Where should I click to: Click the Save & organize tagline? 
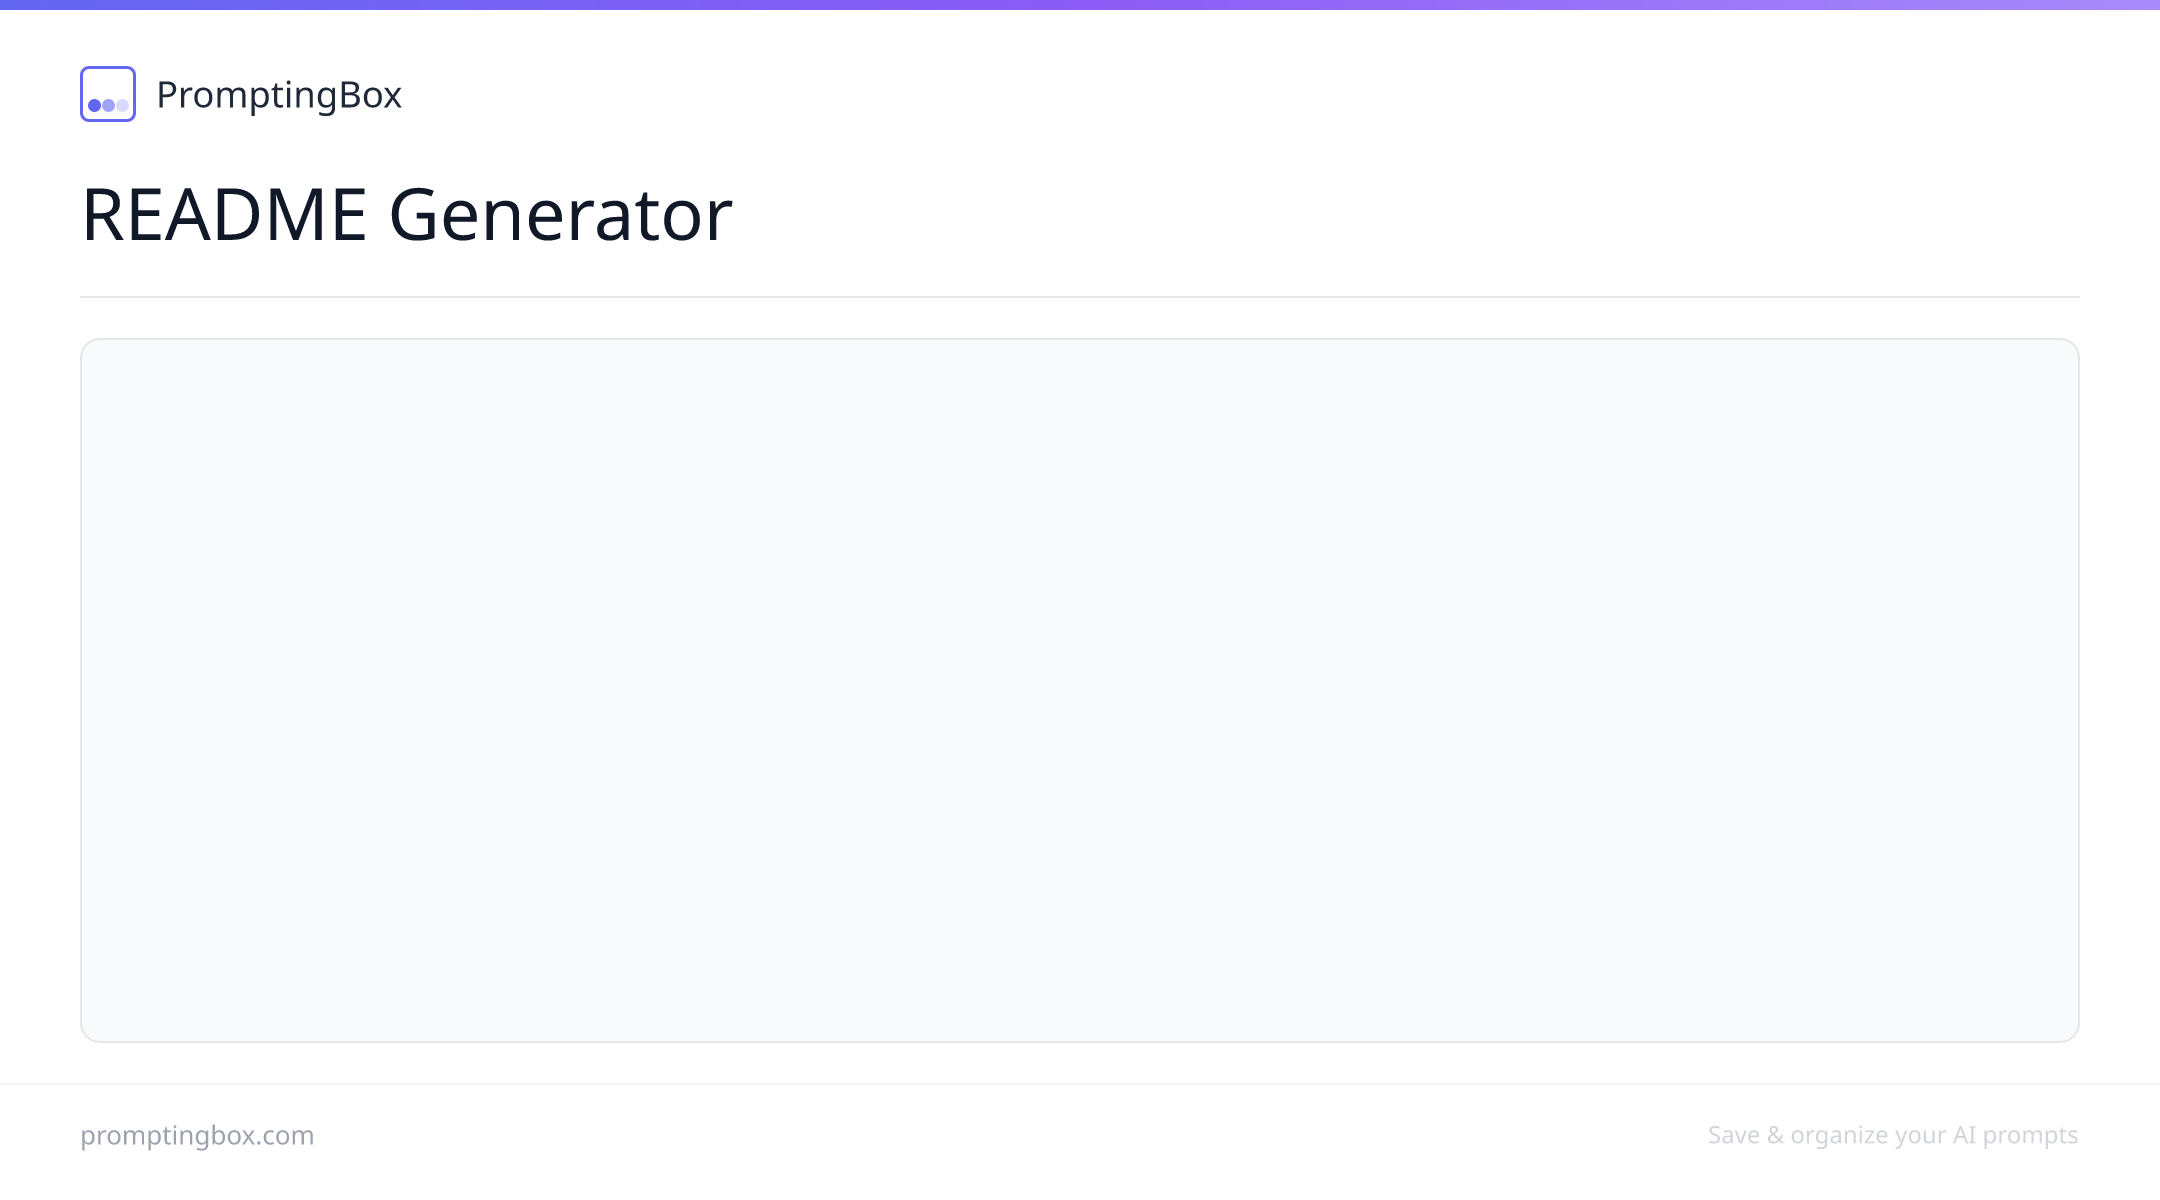click(x=1893, y=1135)
